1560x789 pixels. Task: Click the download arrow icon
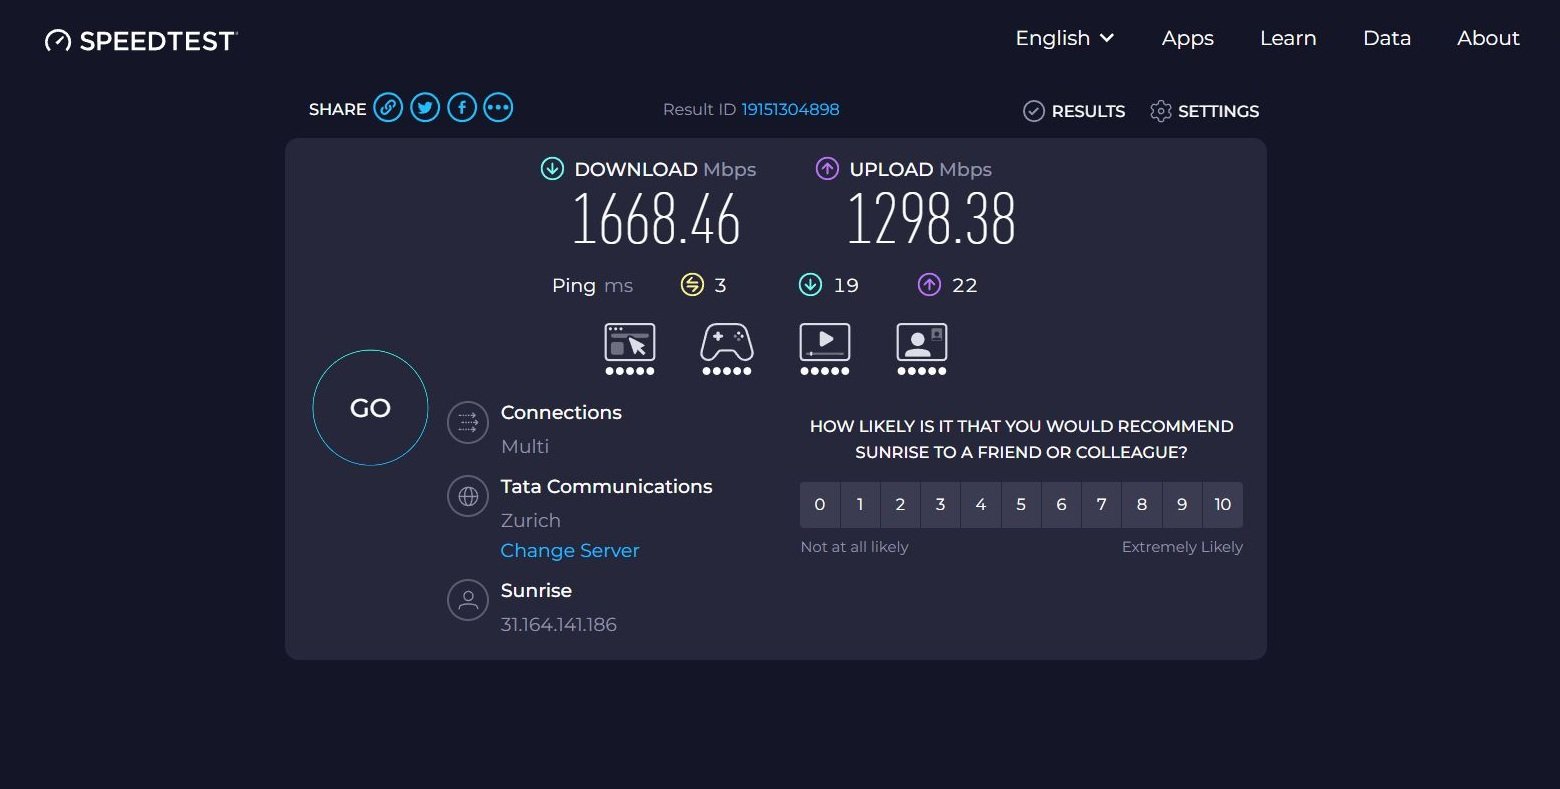pos(552,169)
